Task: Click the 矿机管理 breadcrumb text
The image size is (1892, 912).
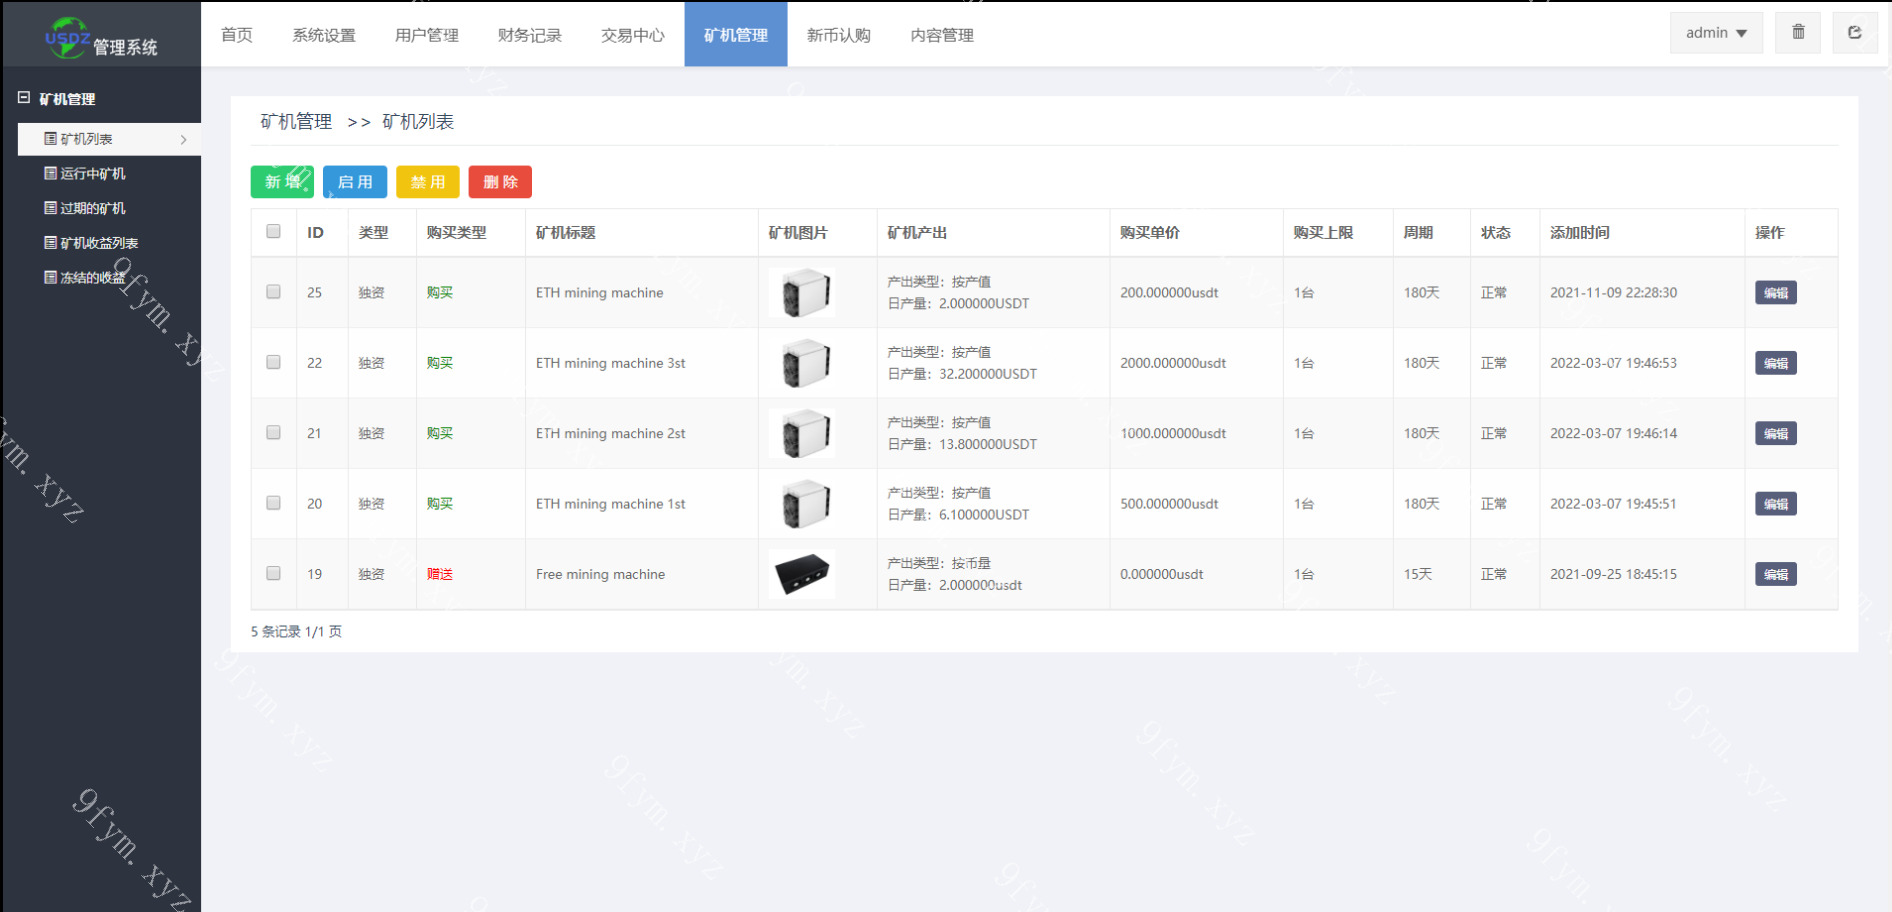Action: click(296, 121)
